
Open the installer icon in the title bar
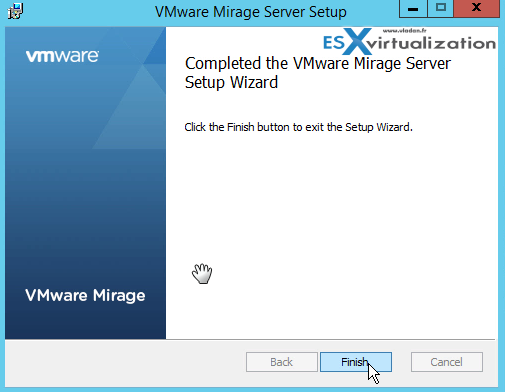click(15, 11)
